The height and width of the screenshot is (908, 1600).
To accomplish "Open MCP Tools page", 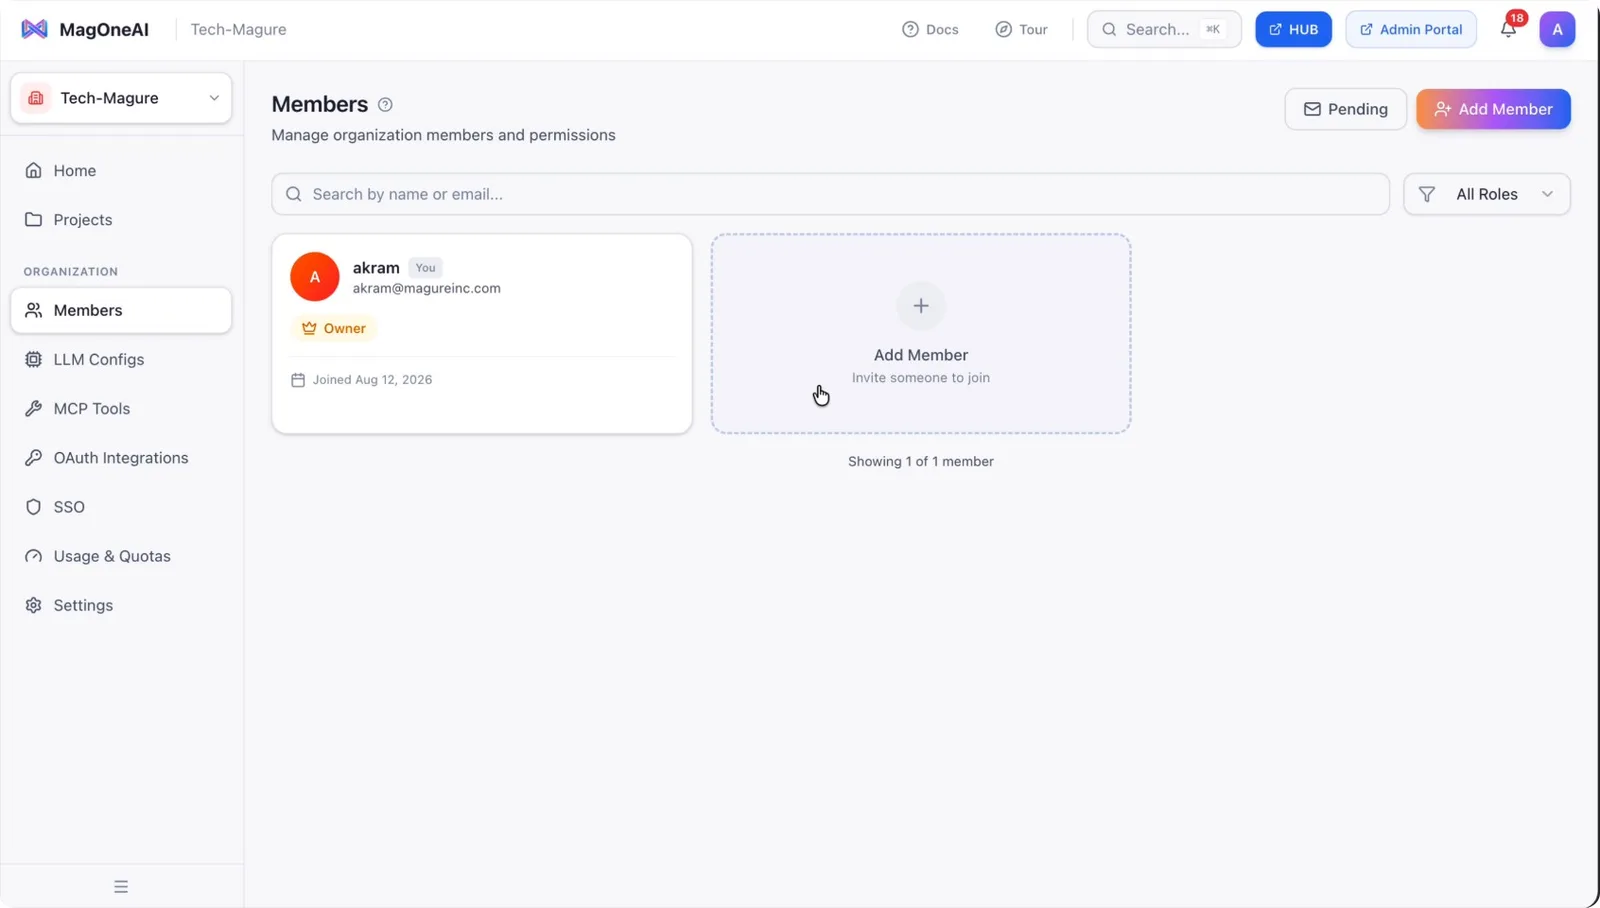I will pyautogui.click(x=121, y=409).
